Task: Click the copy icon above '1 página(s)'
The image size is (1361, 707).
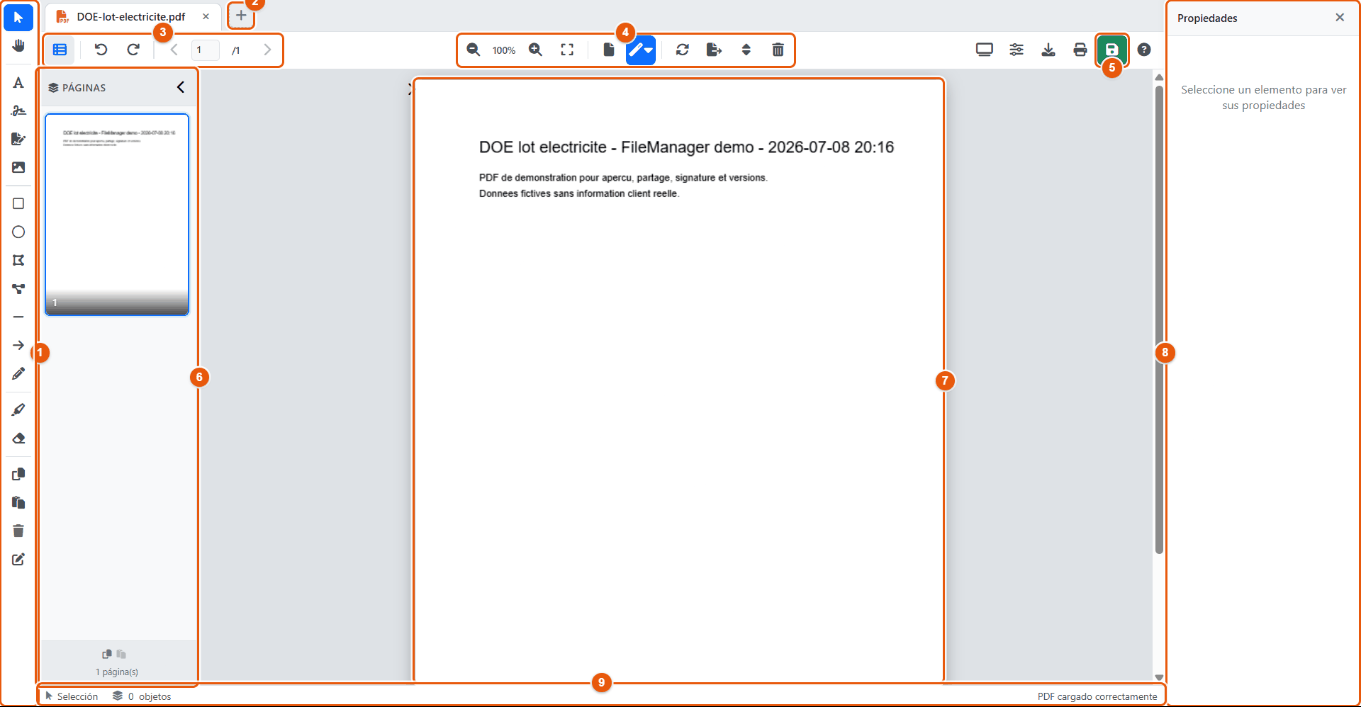Action: 108,653
